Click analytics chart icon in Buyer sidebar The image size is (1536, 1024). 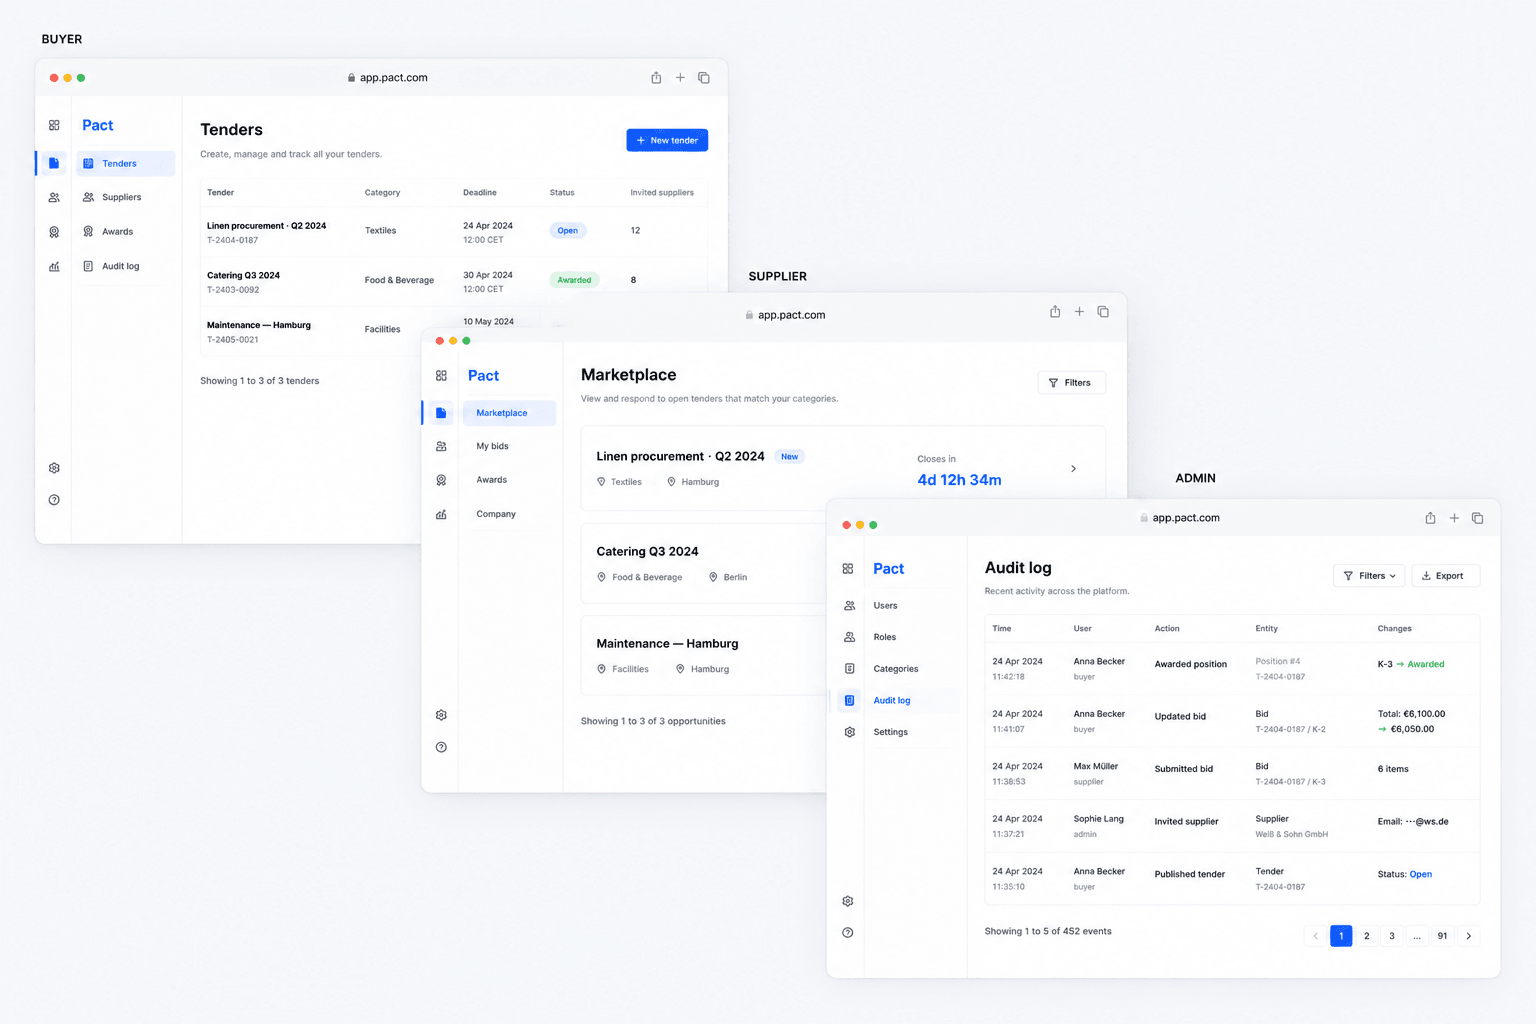54,266
